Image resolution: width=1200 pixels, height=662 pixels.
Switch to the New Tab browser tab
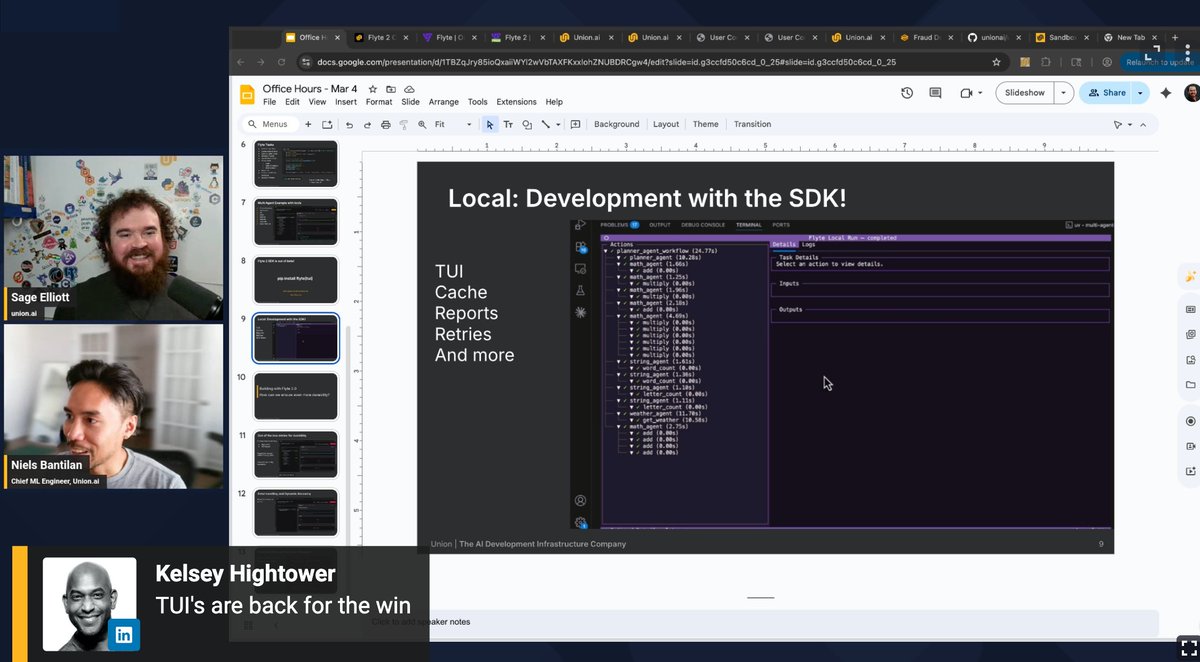(x=1128, y=38)
